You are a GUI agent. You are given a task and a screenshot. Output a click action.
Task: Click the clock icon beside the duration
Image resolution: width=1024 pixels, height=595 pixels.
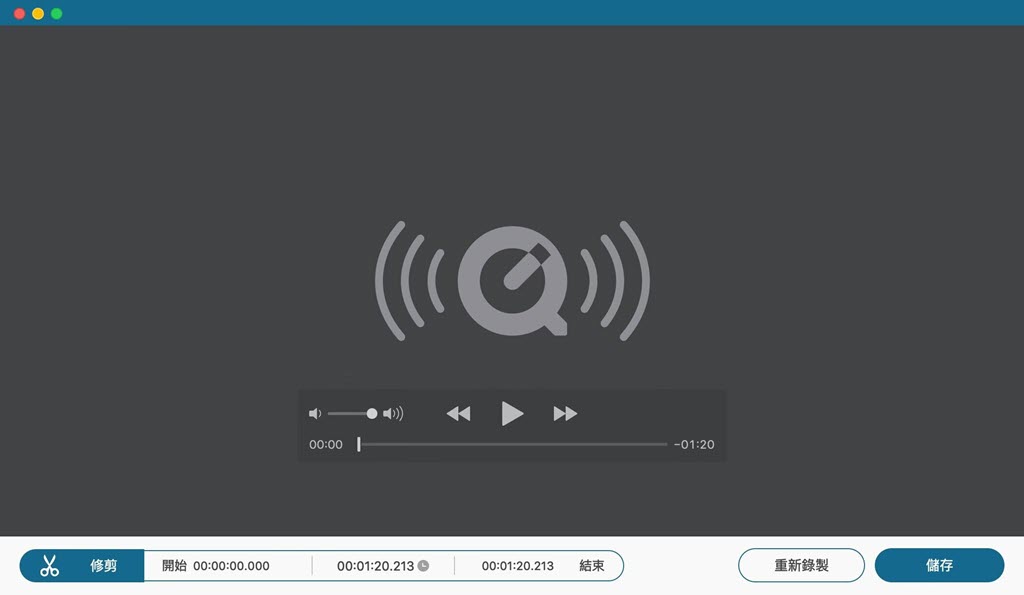[x=423, y=566]
